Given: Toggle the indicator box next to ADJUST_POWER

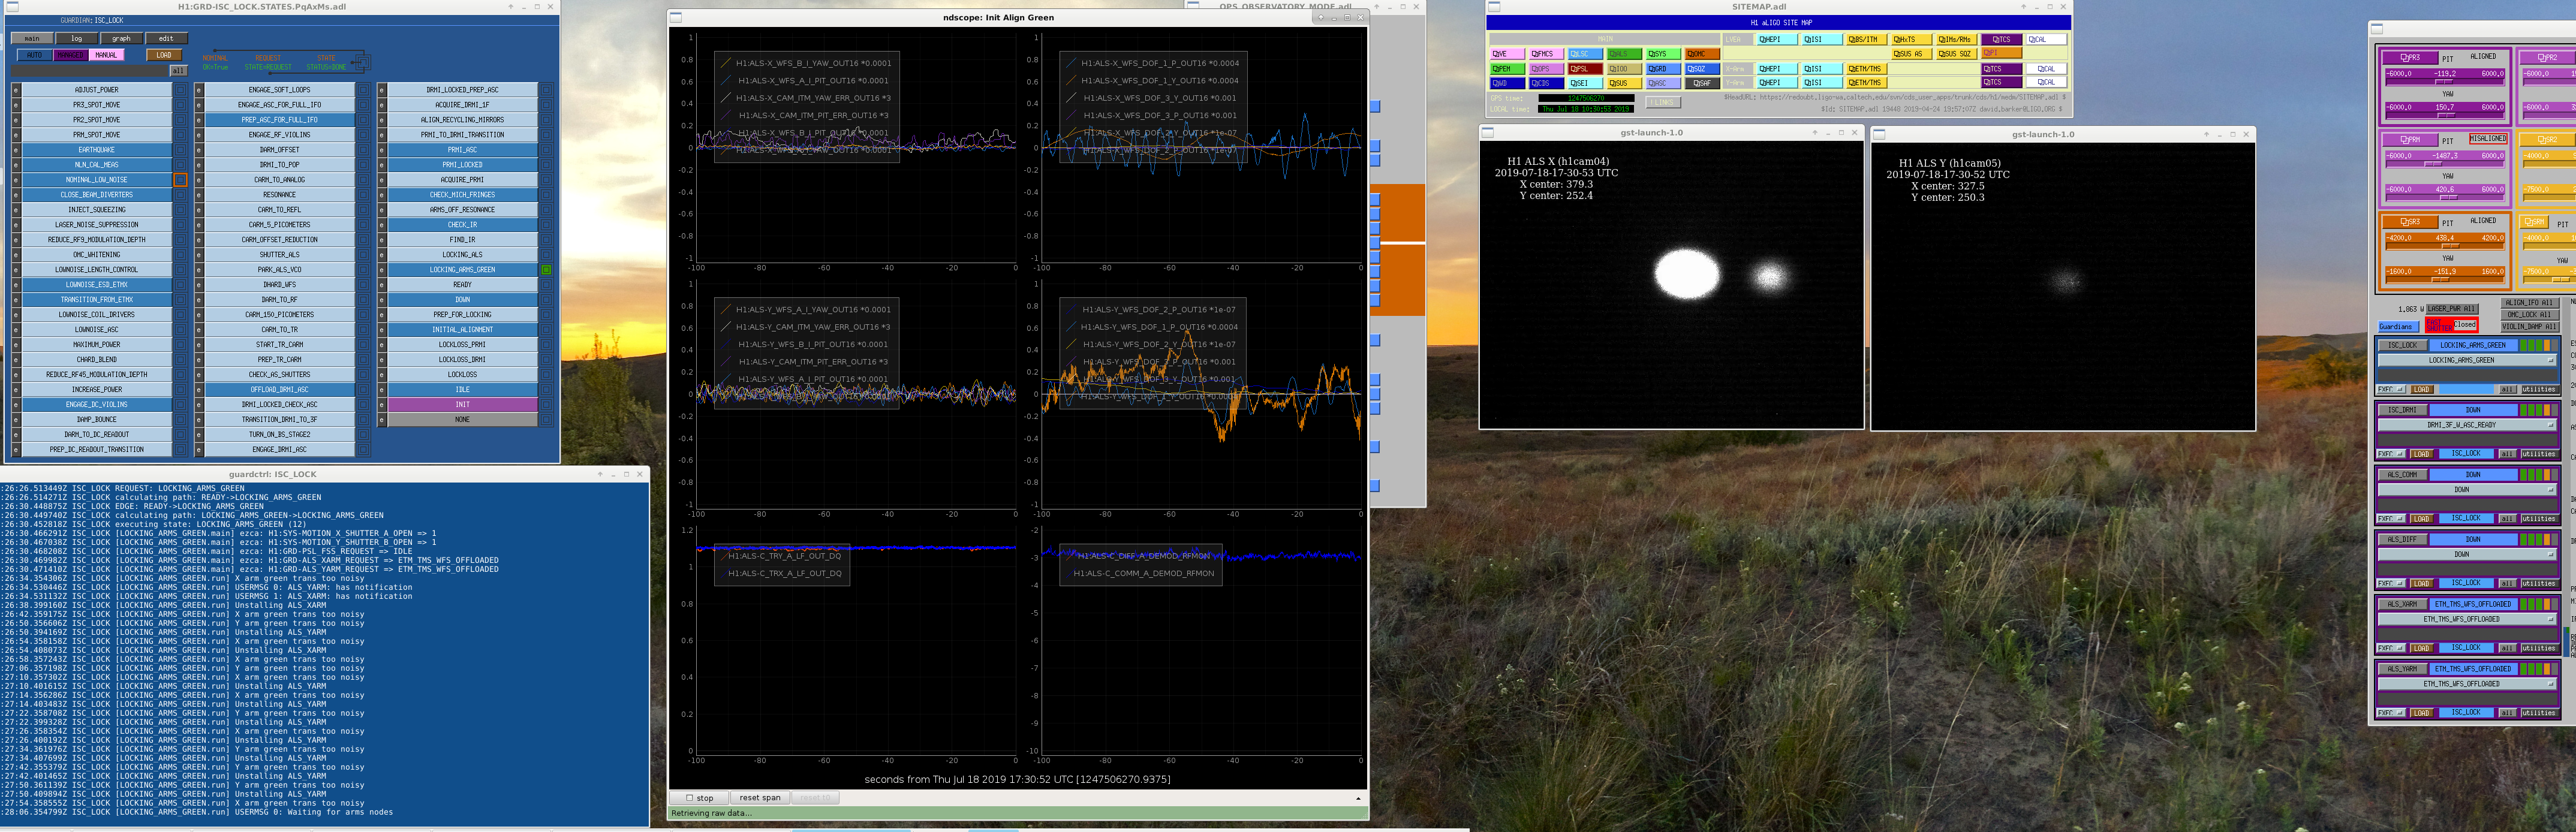Looking at the screenshot, I should (x=181, y=90).
